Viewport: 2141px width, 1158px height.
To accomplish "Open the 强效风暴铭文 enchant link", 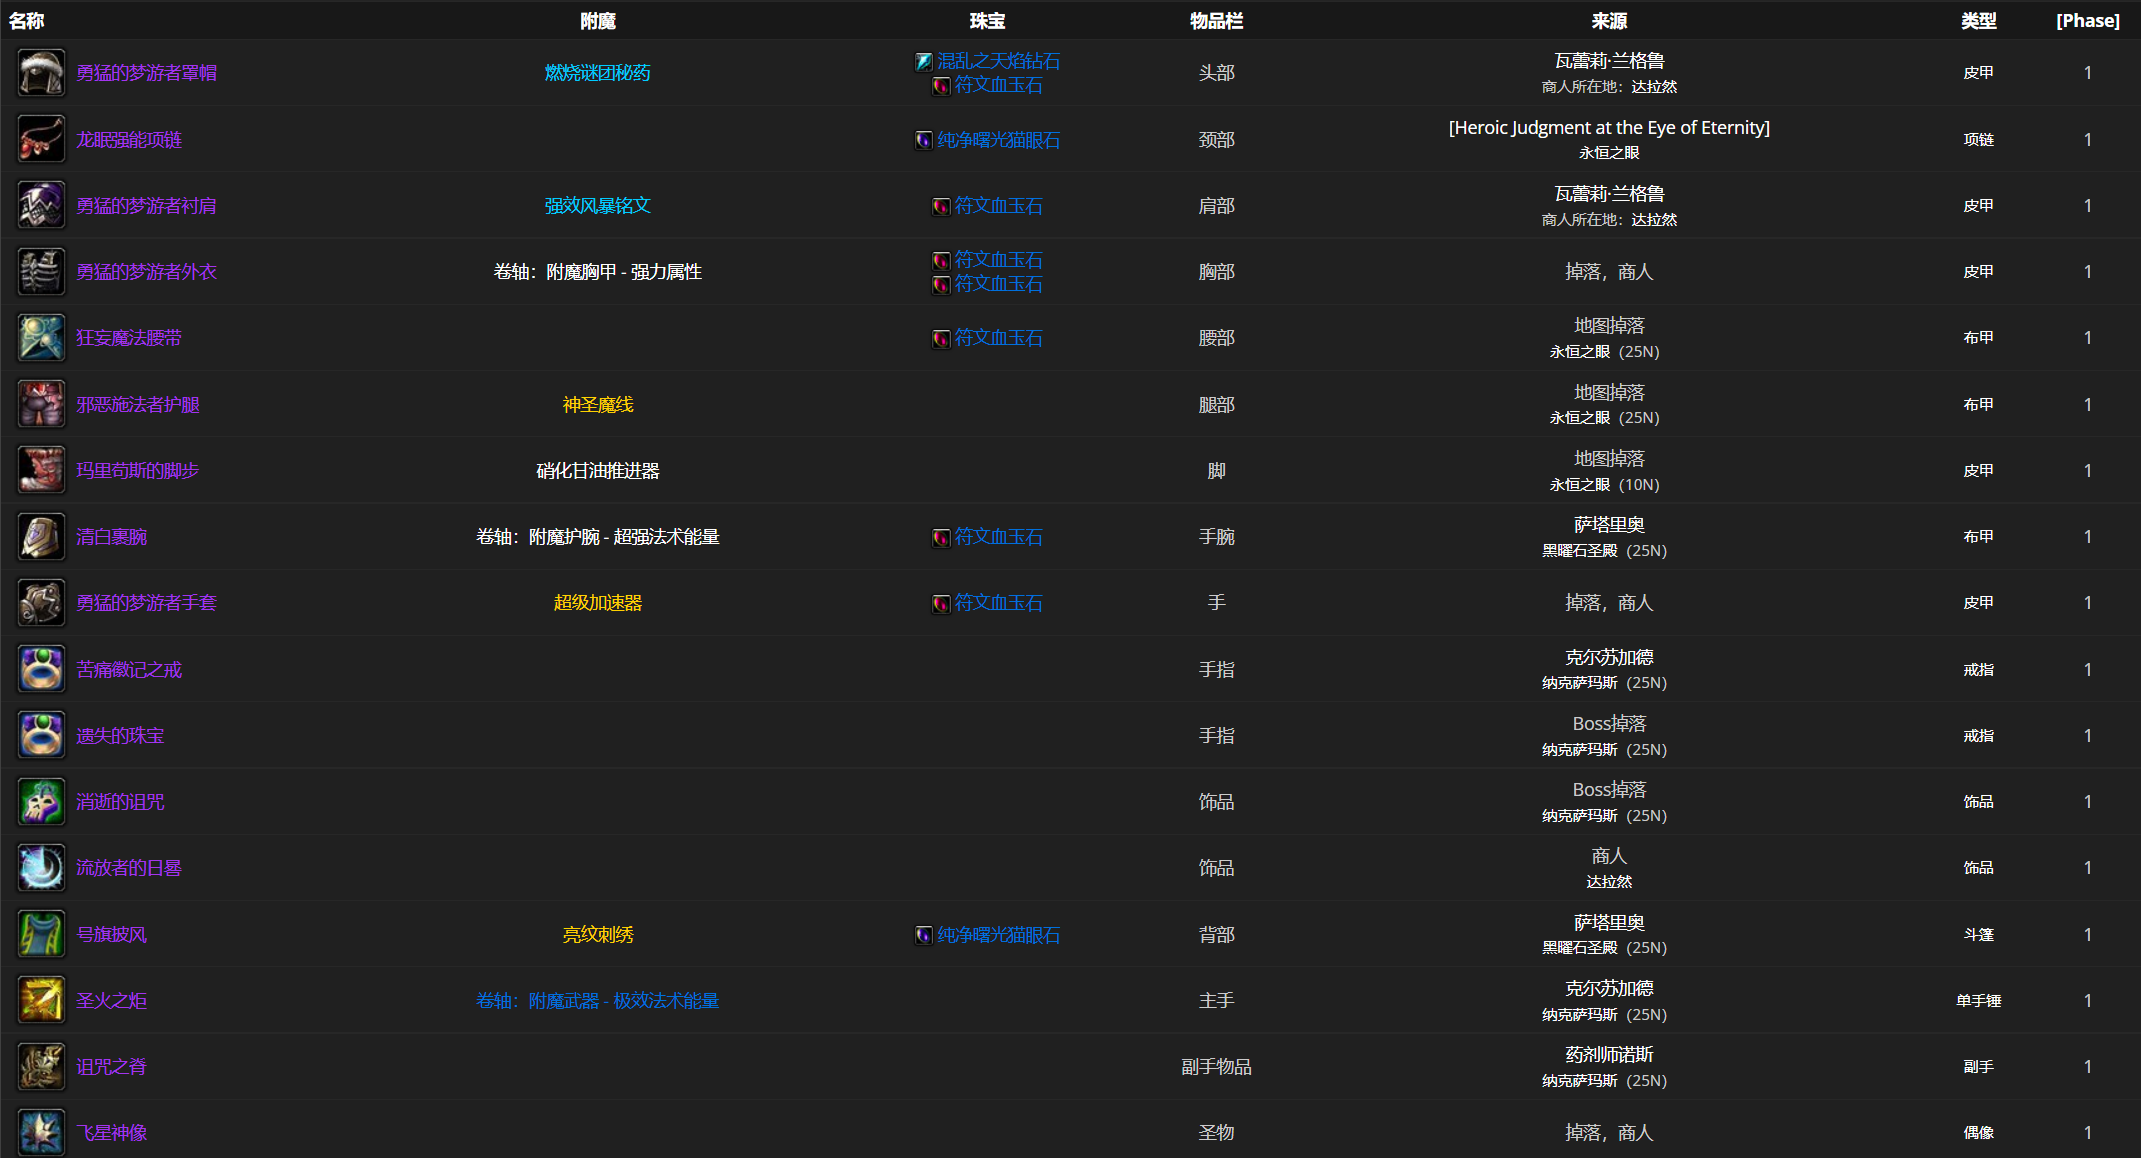I will (597, 205).
